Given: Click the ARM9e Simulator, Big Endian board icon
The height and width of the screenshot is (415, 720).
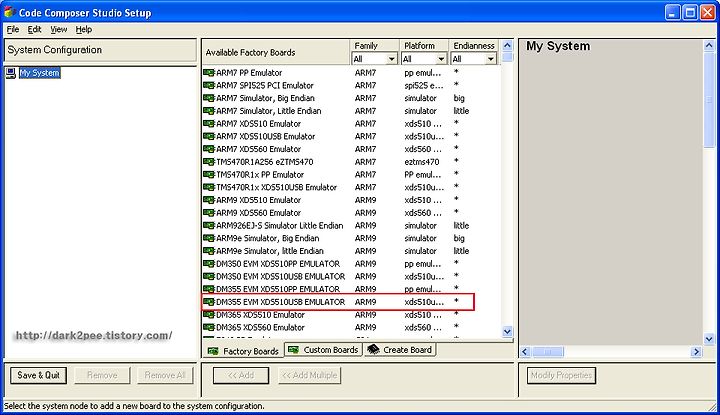Looking at the screenshot, I should pyautogui.click(x=208, y=238).
